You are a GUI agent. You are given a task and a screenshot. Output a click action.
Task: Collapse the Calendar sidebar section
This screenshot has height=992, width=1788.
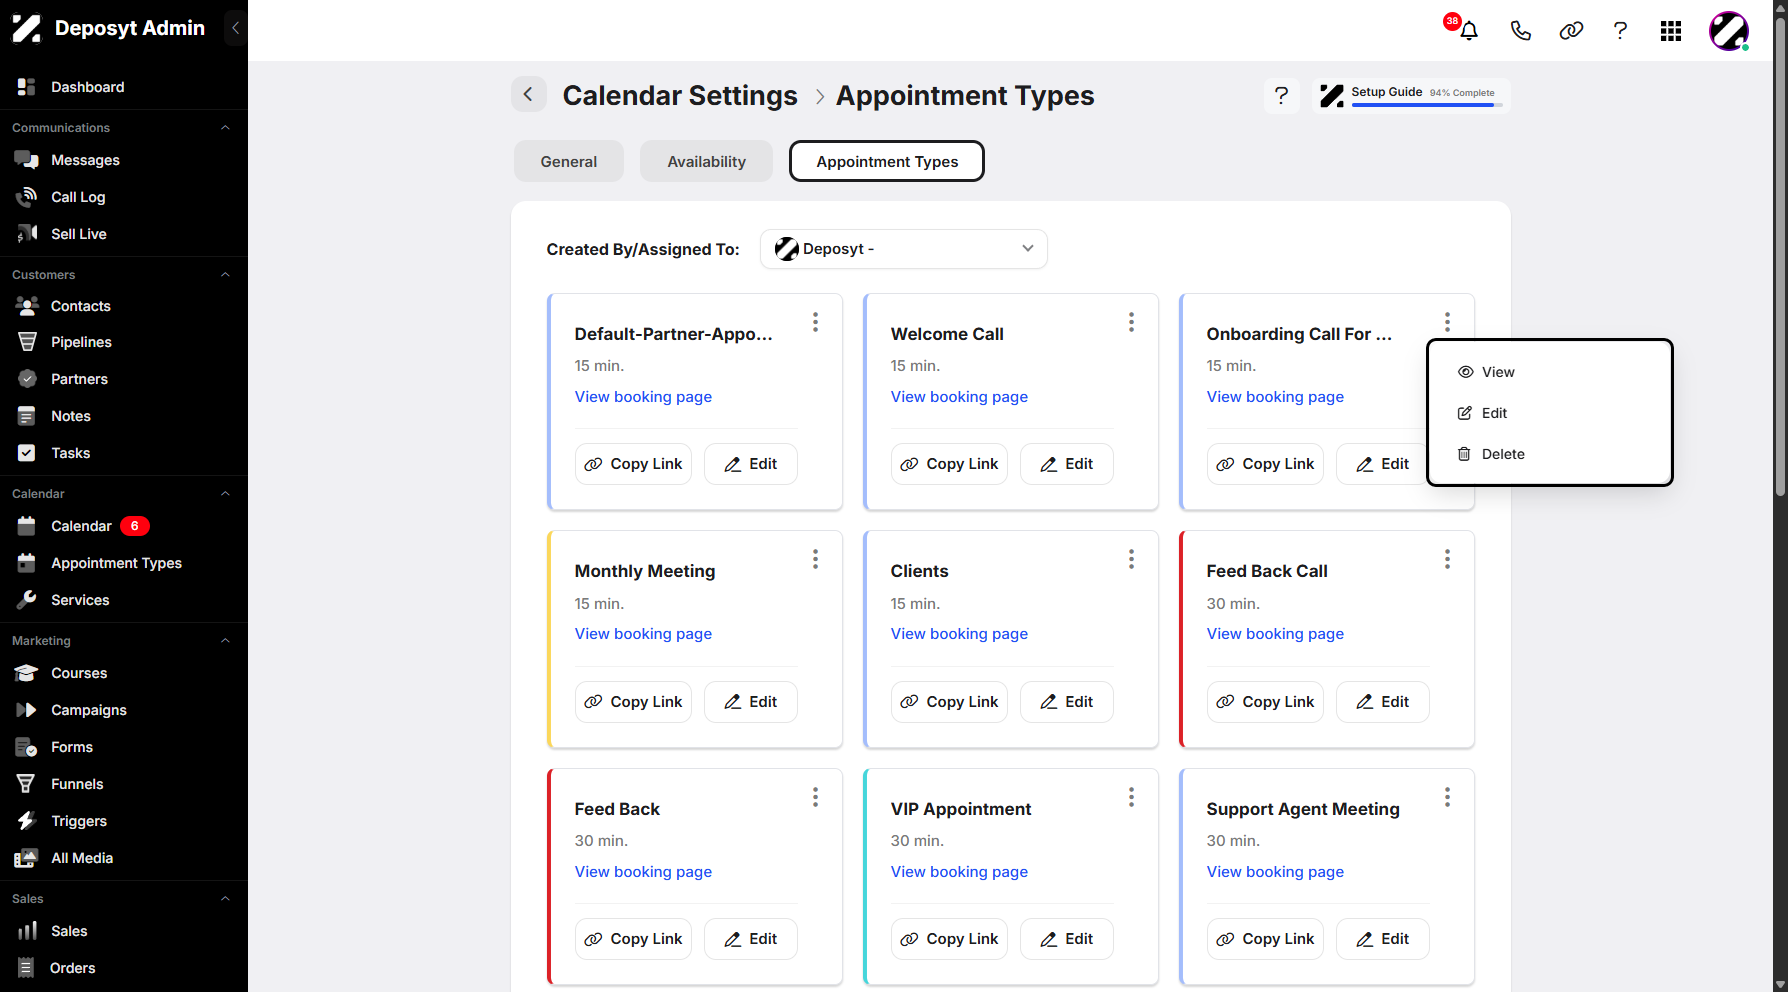(x=225, y=494)
